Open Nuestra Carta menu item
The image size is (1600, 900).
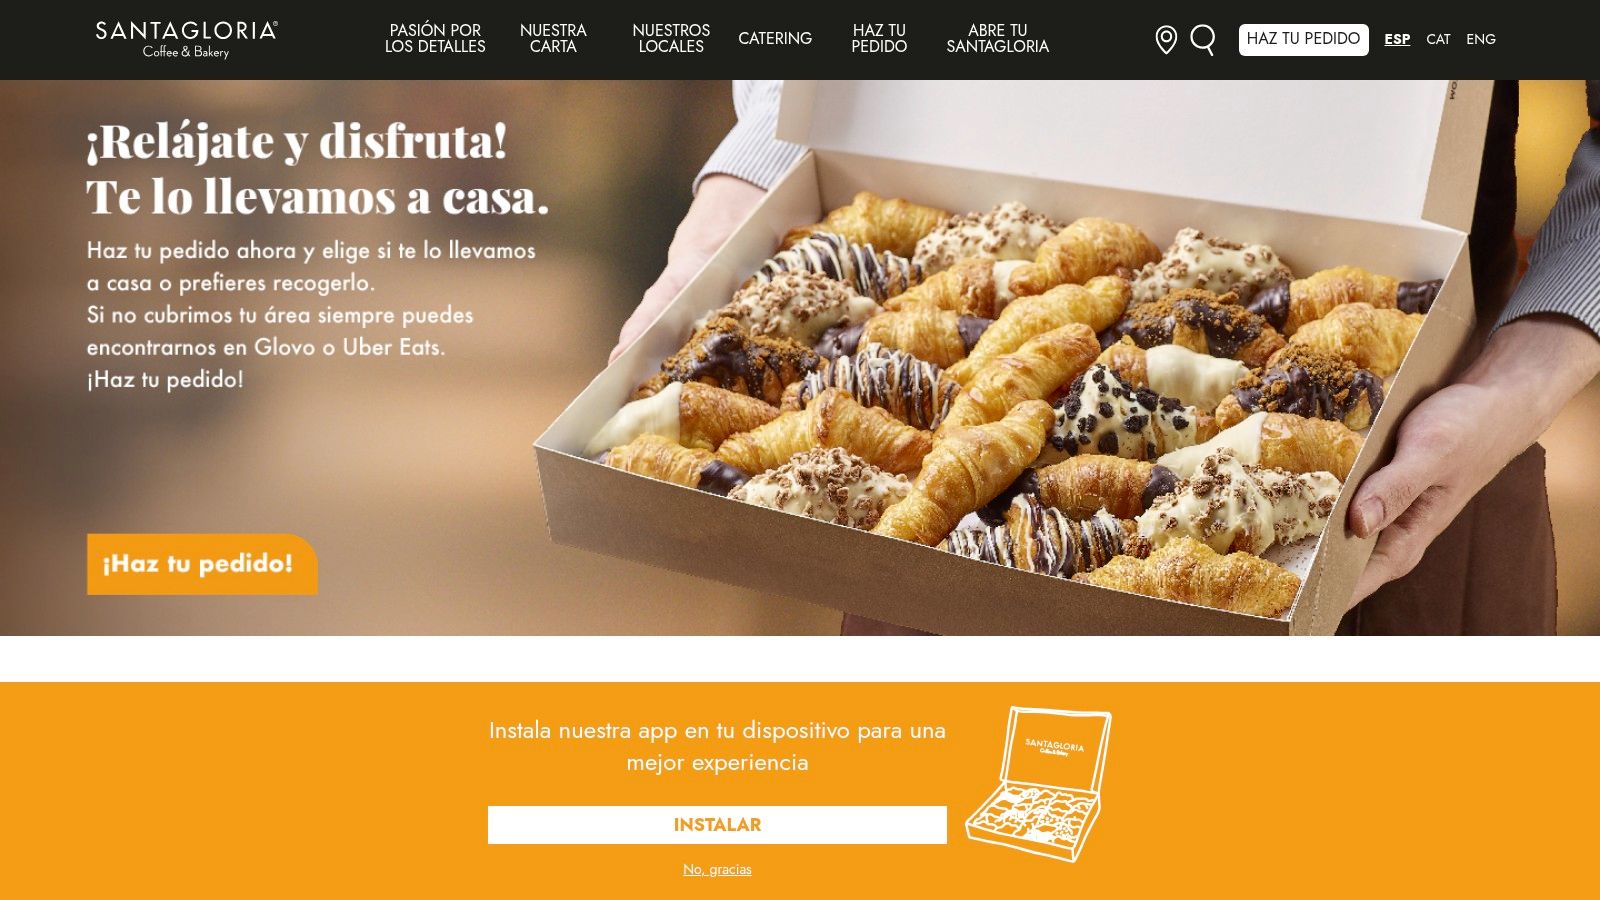pos(553,39)
